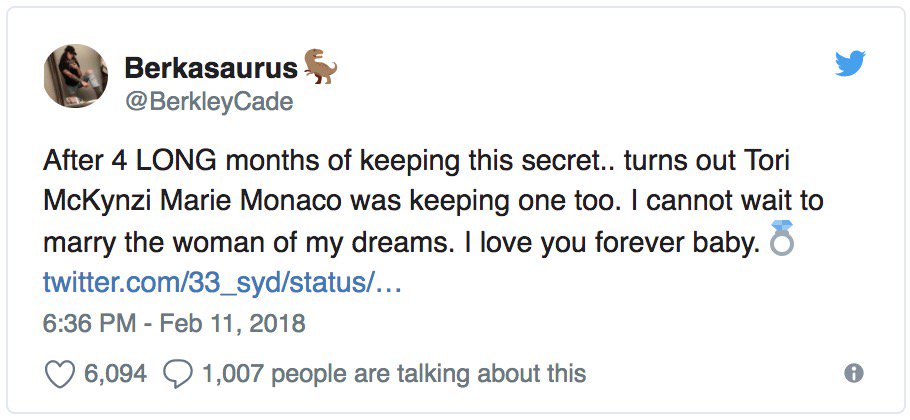Click the 6,094 likes count
Viewport: 910px width, 420px height.
point(115,374)
